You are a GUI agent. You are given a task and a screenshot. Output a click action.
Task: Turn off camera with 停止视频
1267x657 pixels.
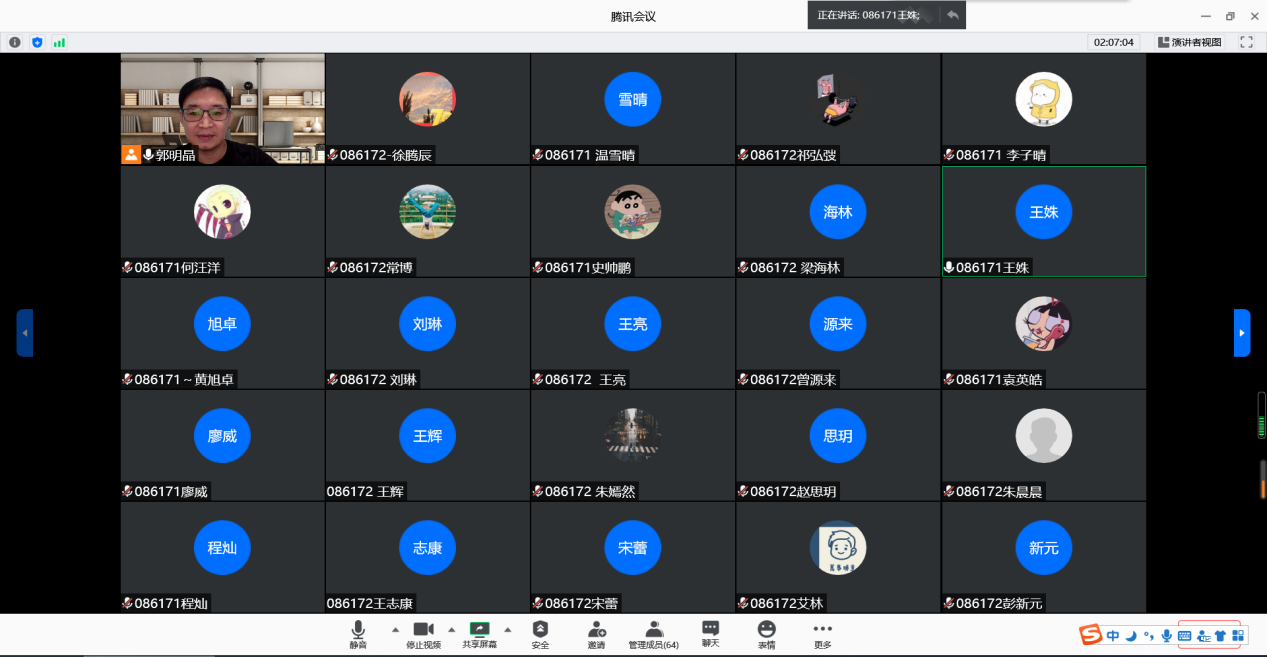[x=422, y=634]
